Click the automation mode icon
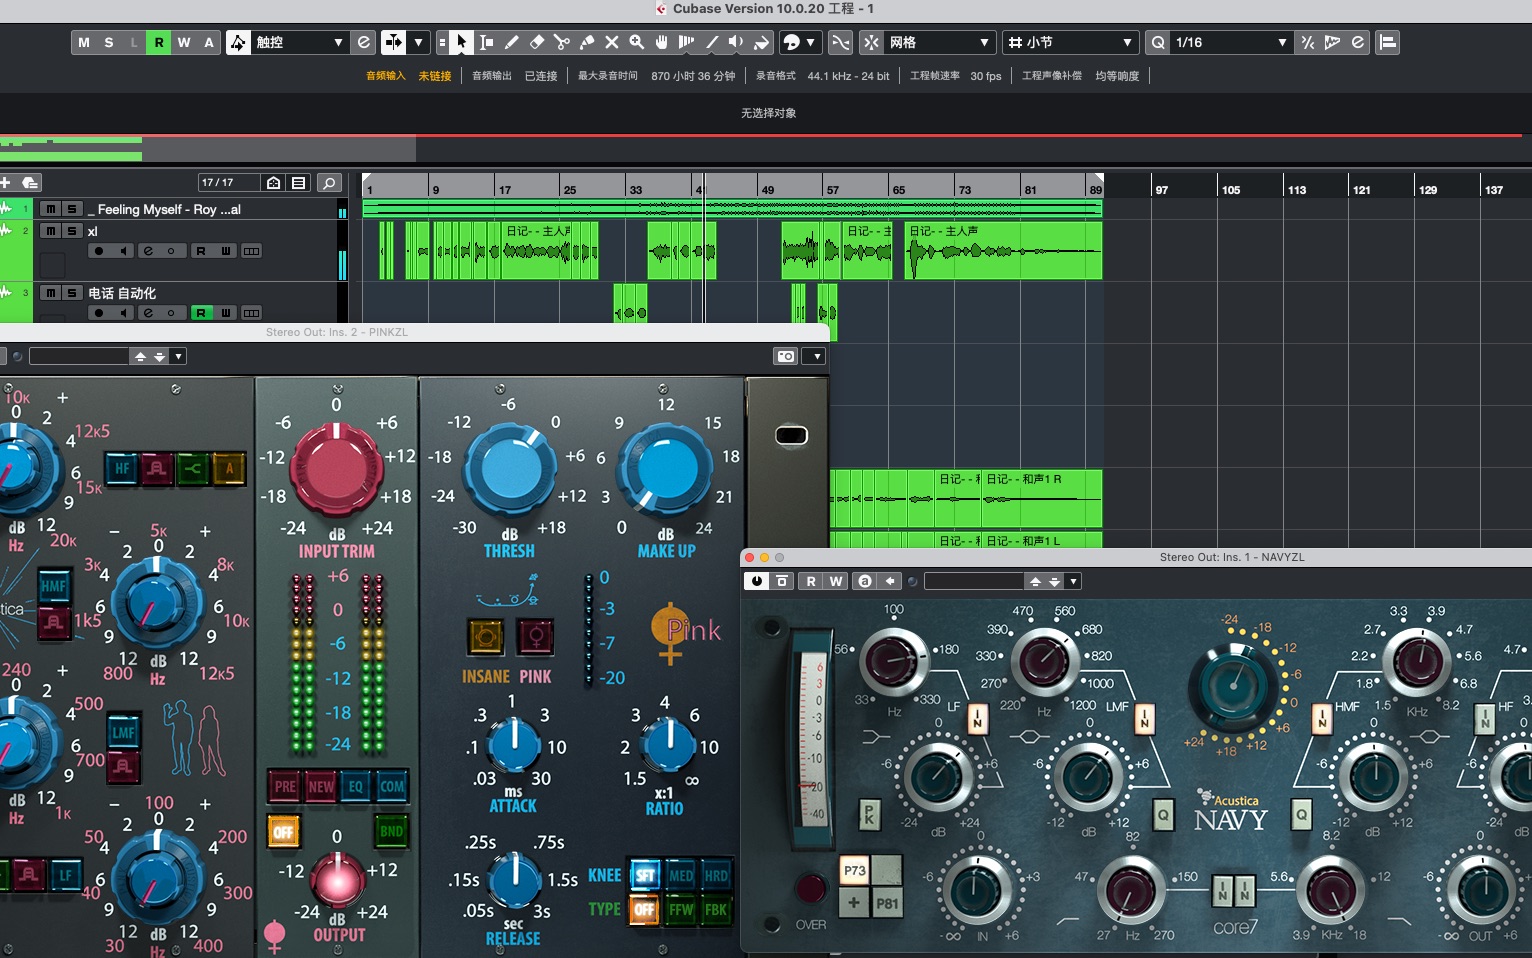The width and height of the screenshot is (1532, 958). [x=238, y=42]
